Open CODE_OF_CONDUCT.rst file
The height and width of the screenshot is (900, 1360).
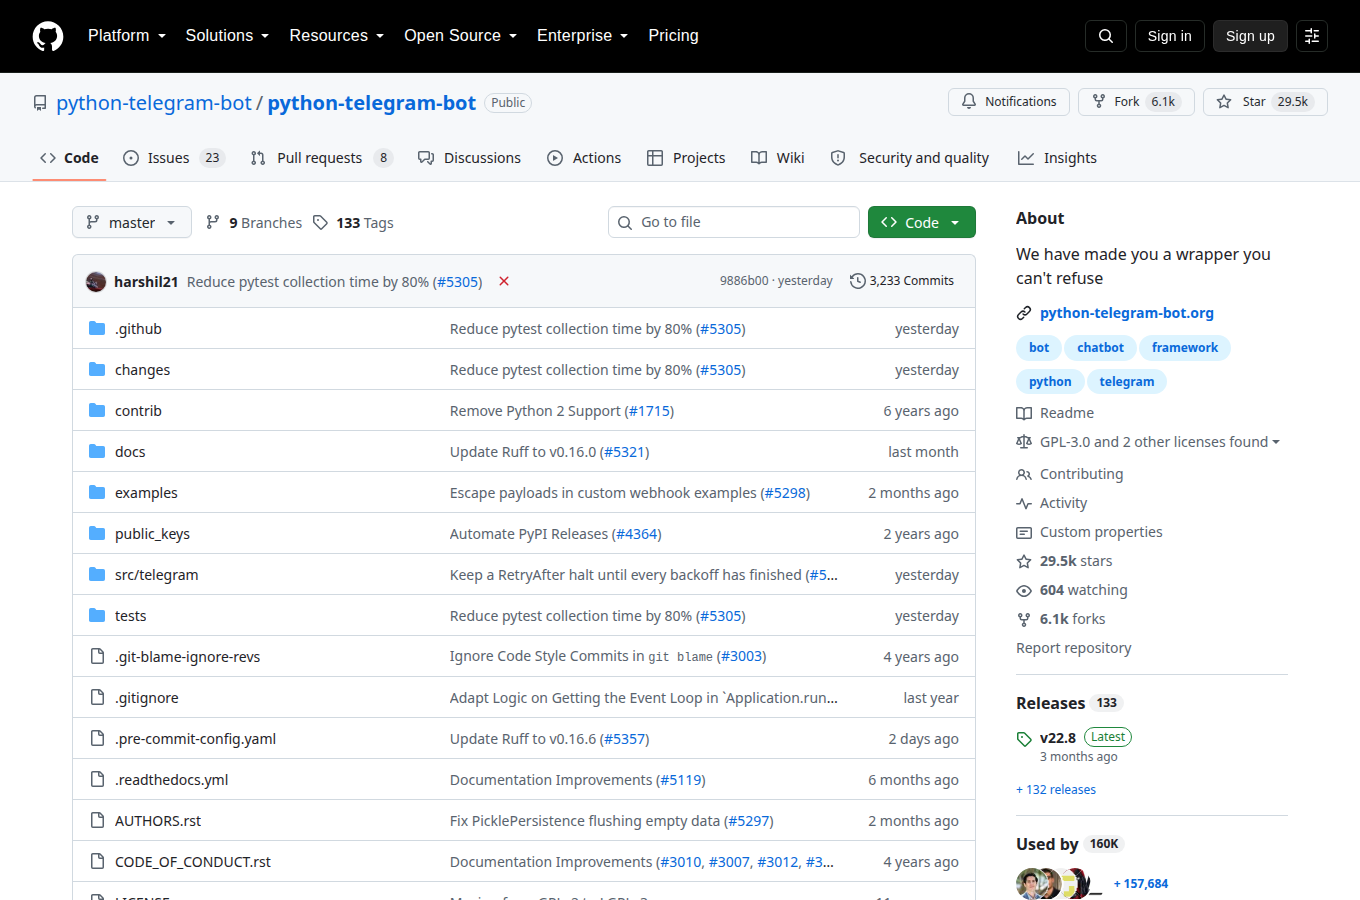coord(193,862)
